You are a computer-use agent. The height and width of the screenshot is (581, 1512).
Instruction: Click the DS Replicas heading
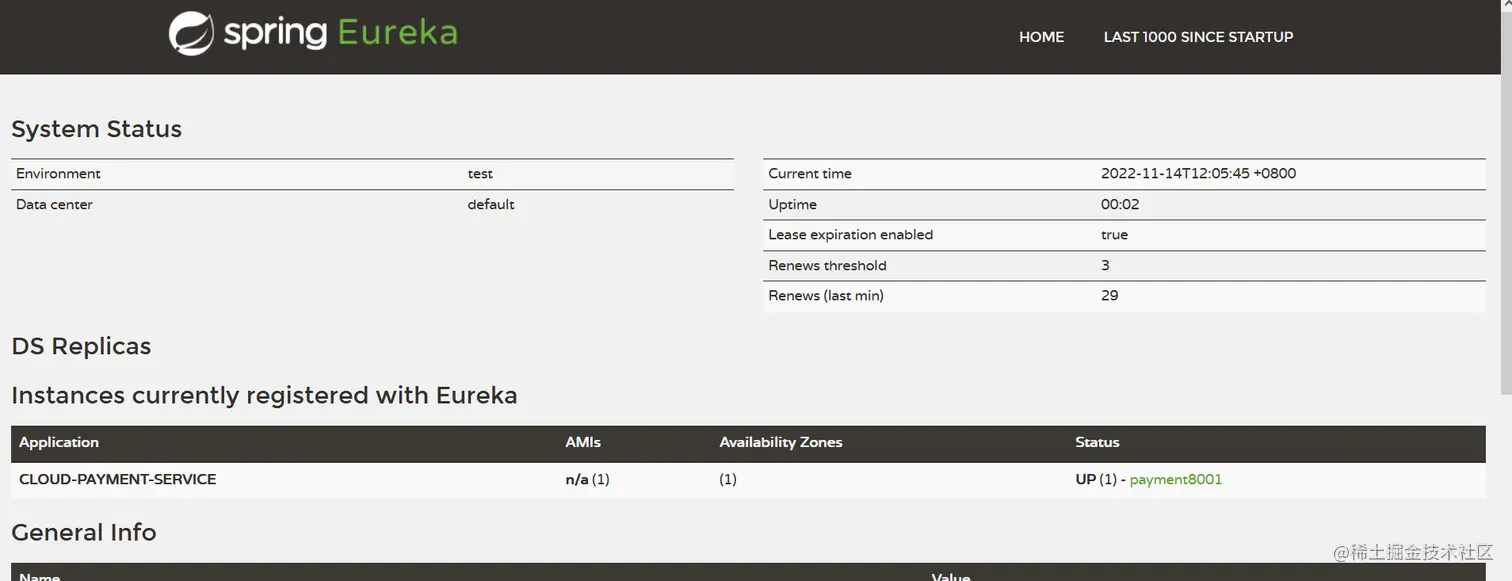point(81,346)
